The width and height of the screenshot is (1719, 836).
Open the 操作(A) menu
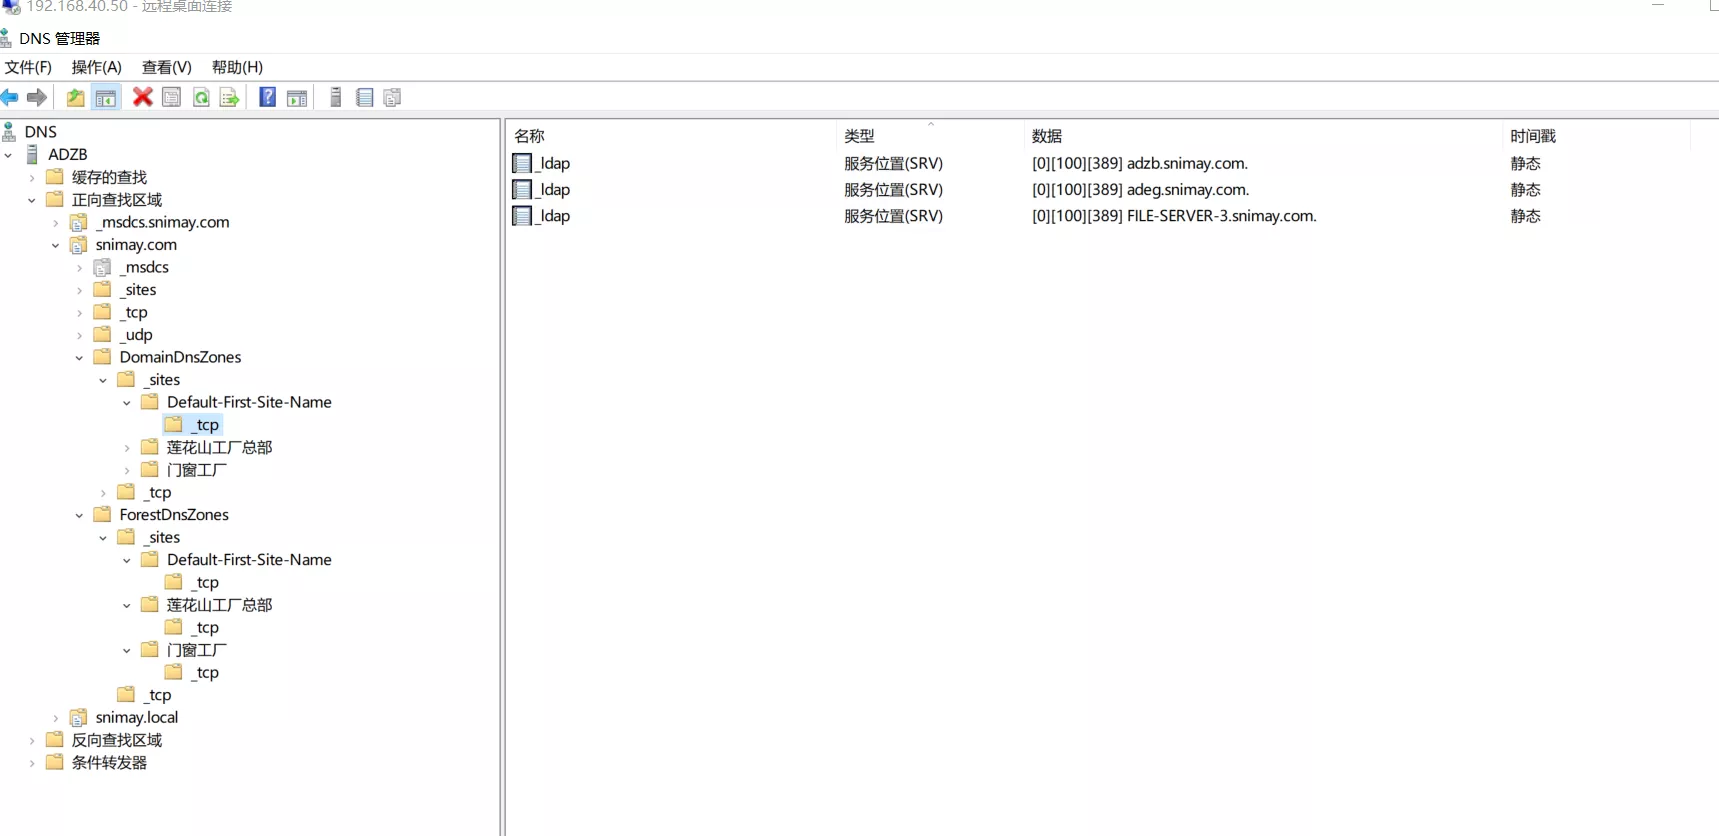[x=96, y=67]
